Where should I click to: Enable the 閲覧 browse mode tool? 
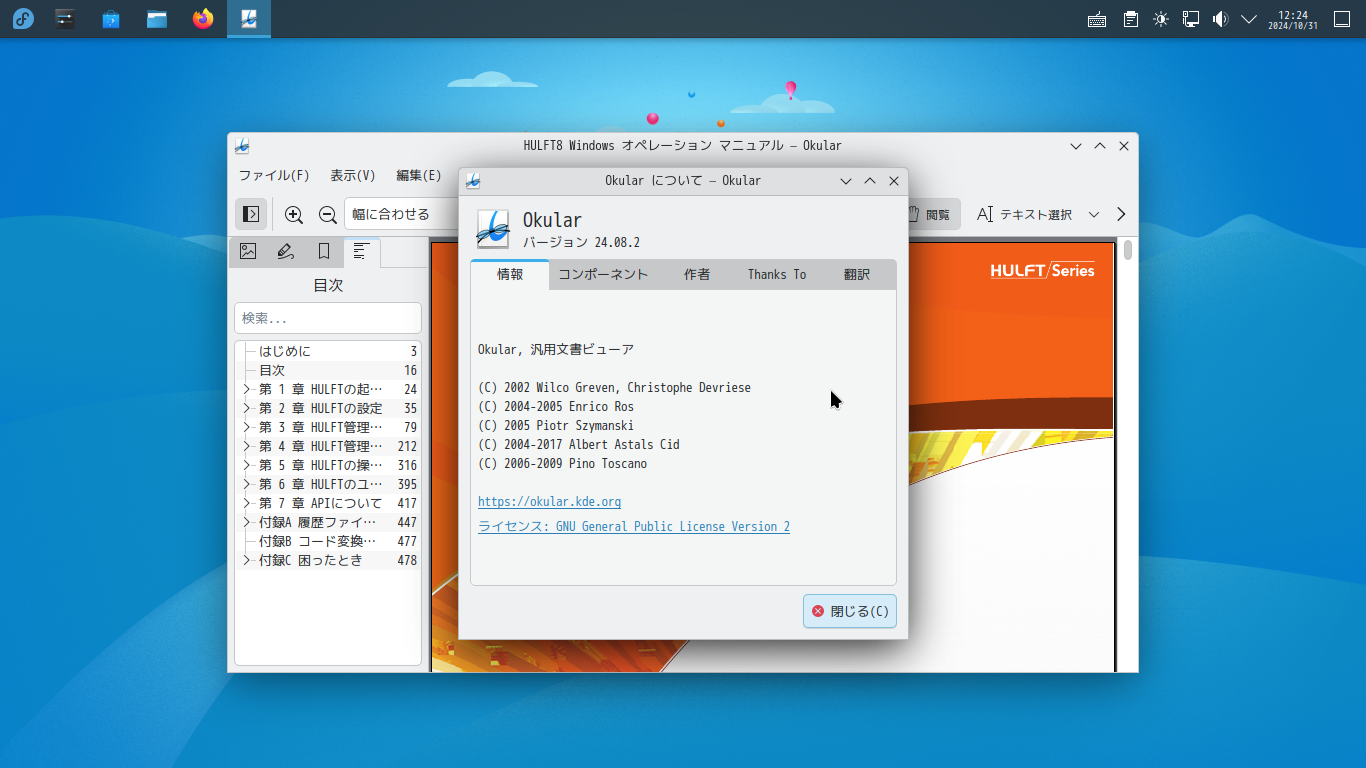(x=929, y=214)
